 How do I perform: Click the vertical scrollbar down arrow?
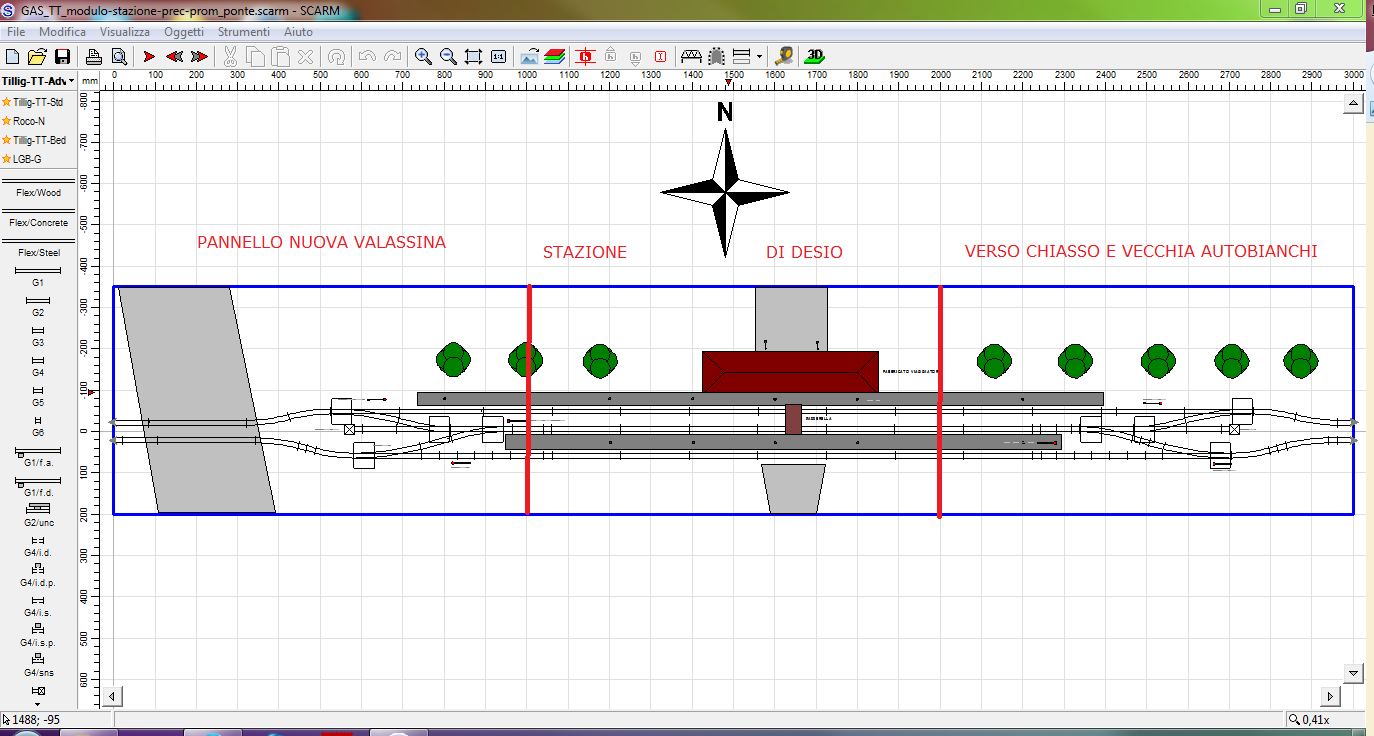point(1353,673)
